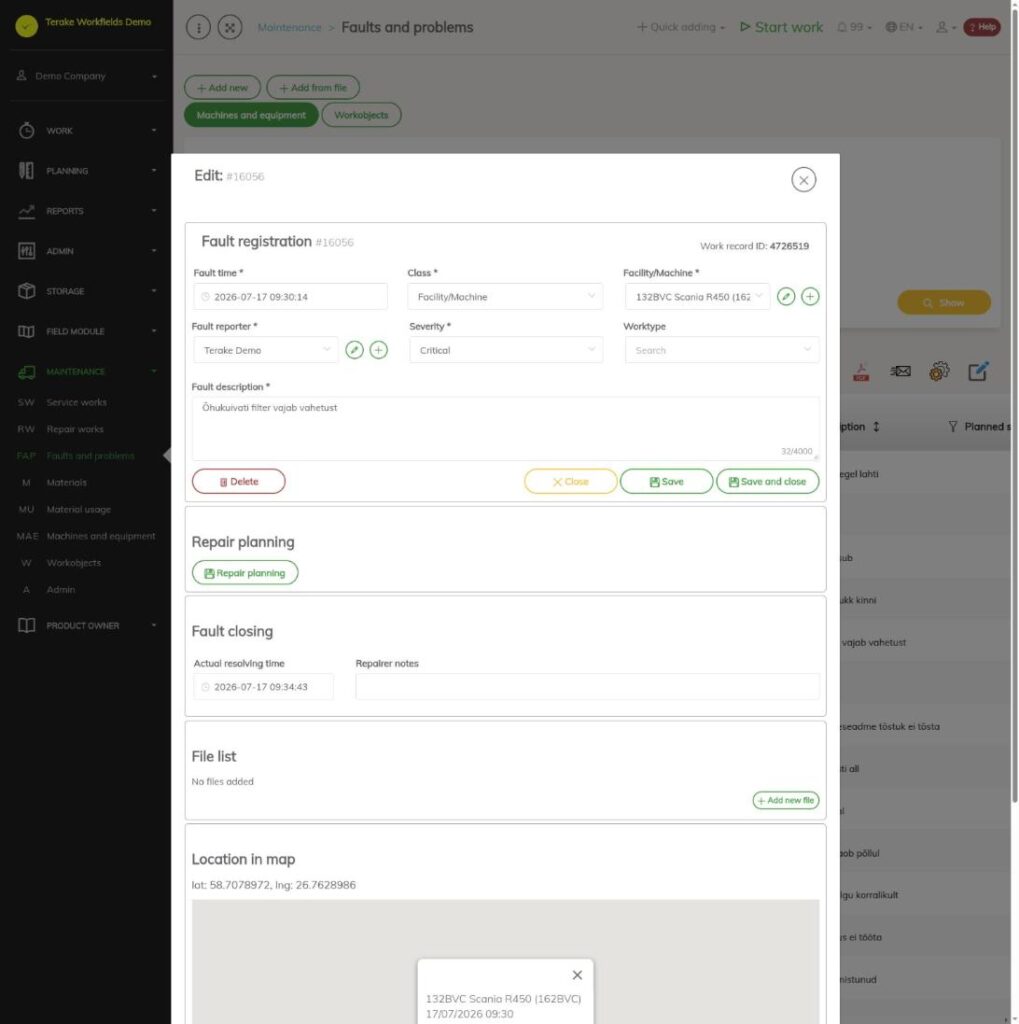Image resolution: width=1019 pixels, height=1024 pixels.
Task: Click the Fault description text area
Action: coord(506,428)
